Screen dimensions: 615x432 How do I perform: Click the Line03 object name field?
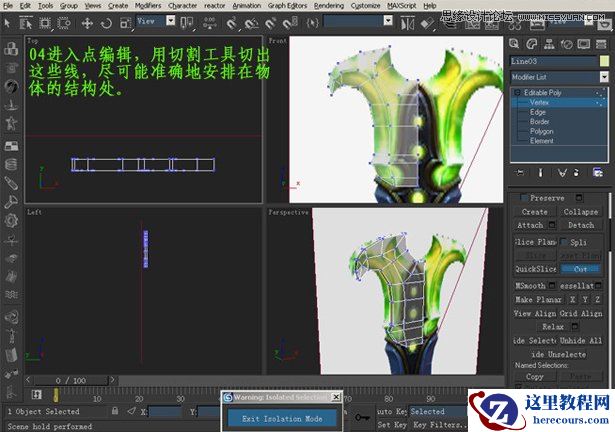click(553, 61)
